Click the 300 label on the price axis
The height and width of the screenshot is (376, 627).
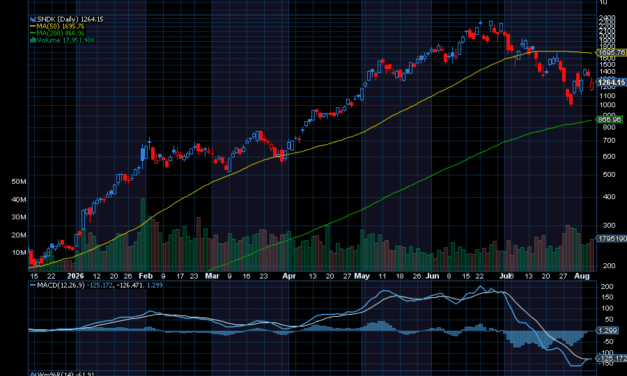point(609,225)
